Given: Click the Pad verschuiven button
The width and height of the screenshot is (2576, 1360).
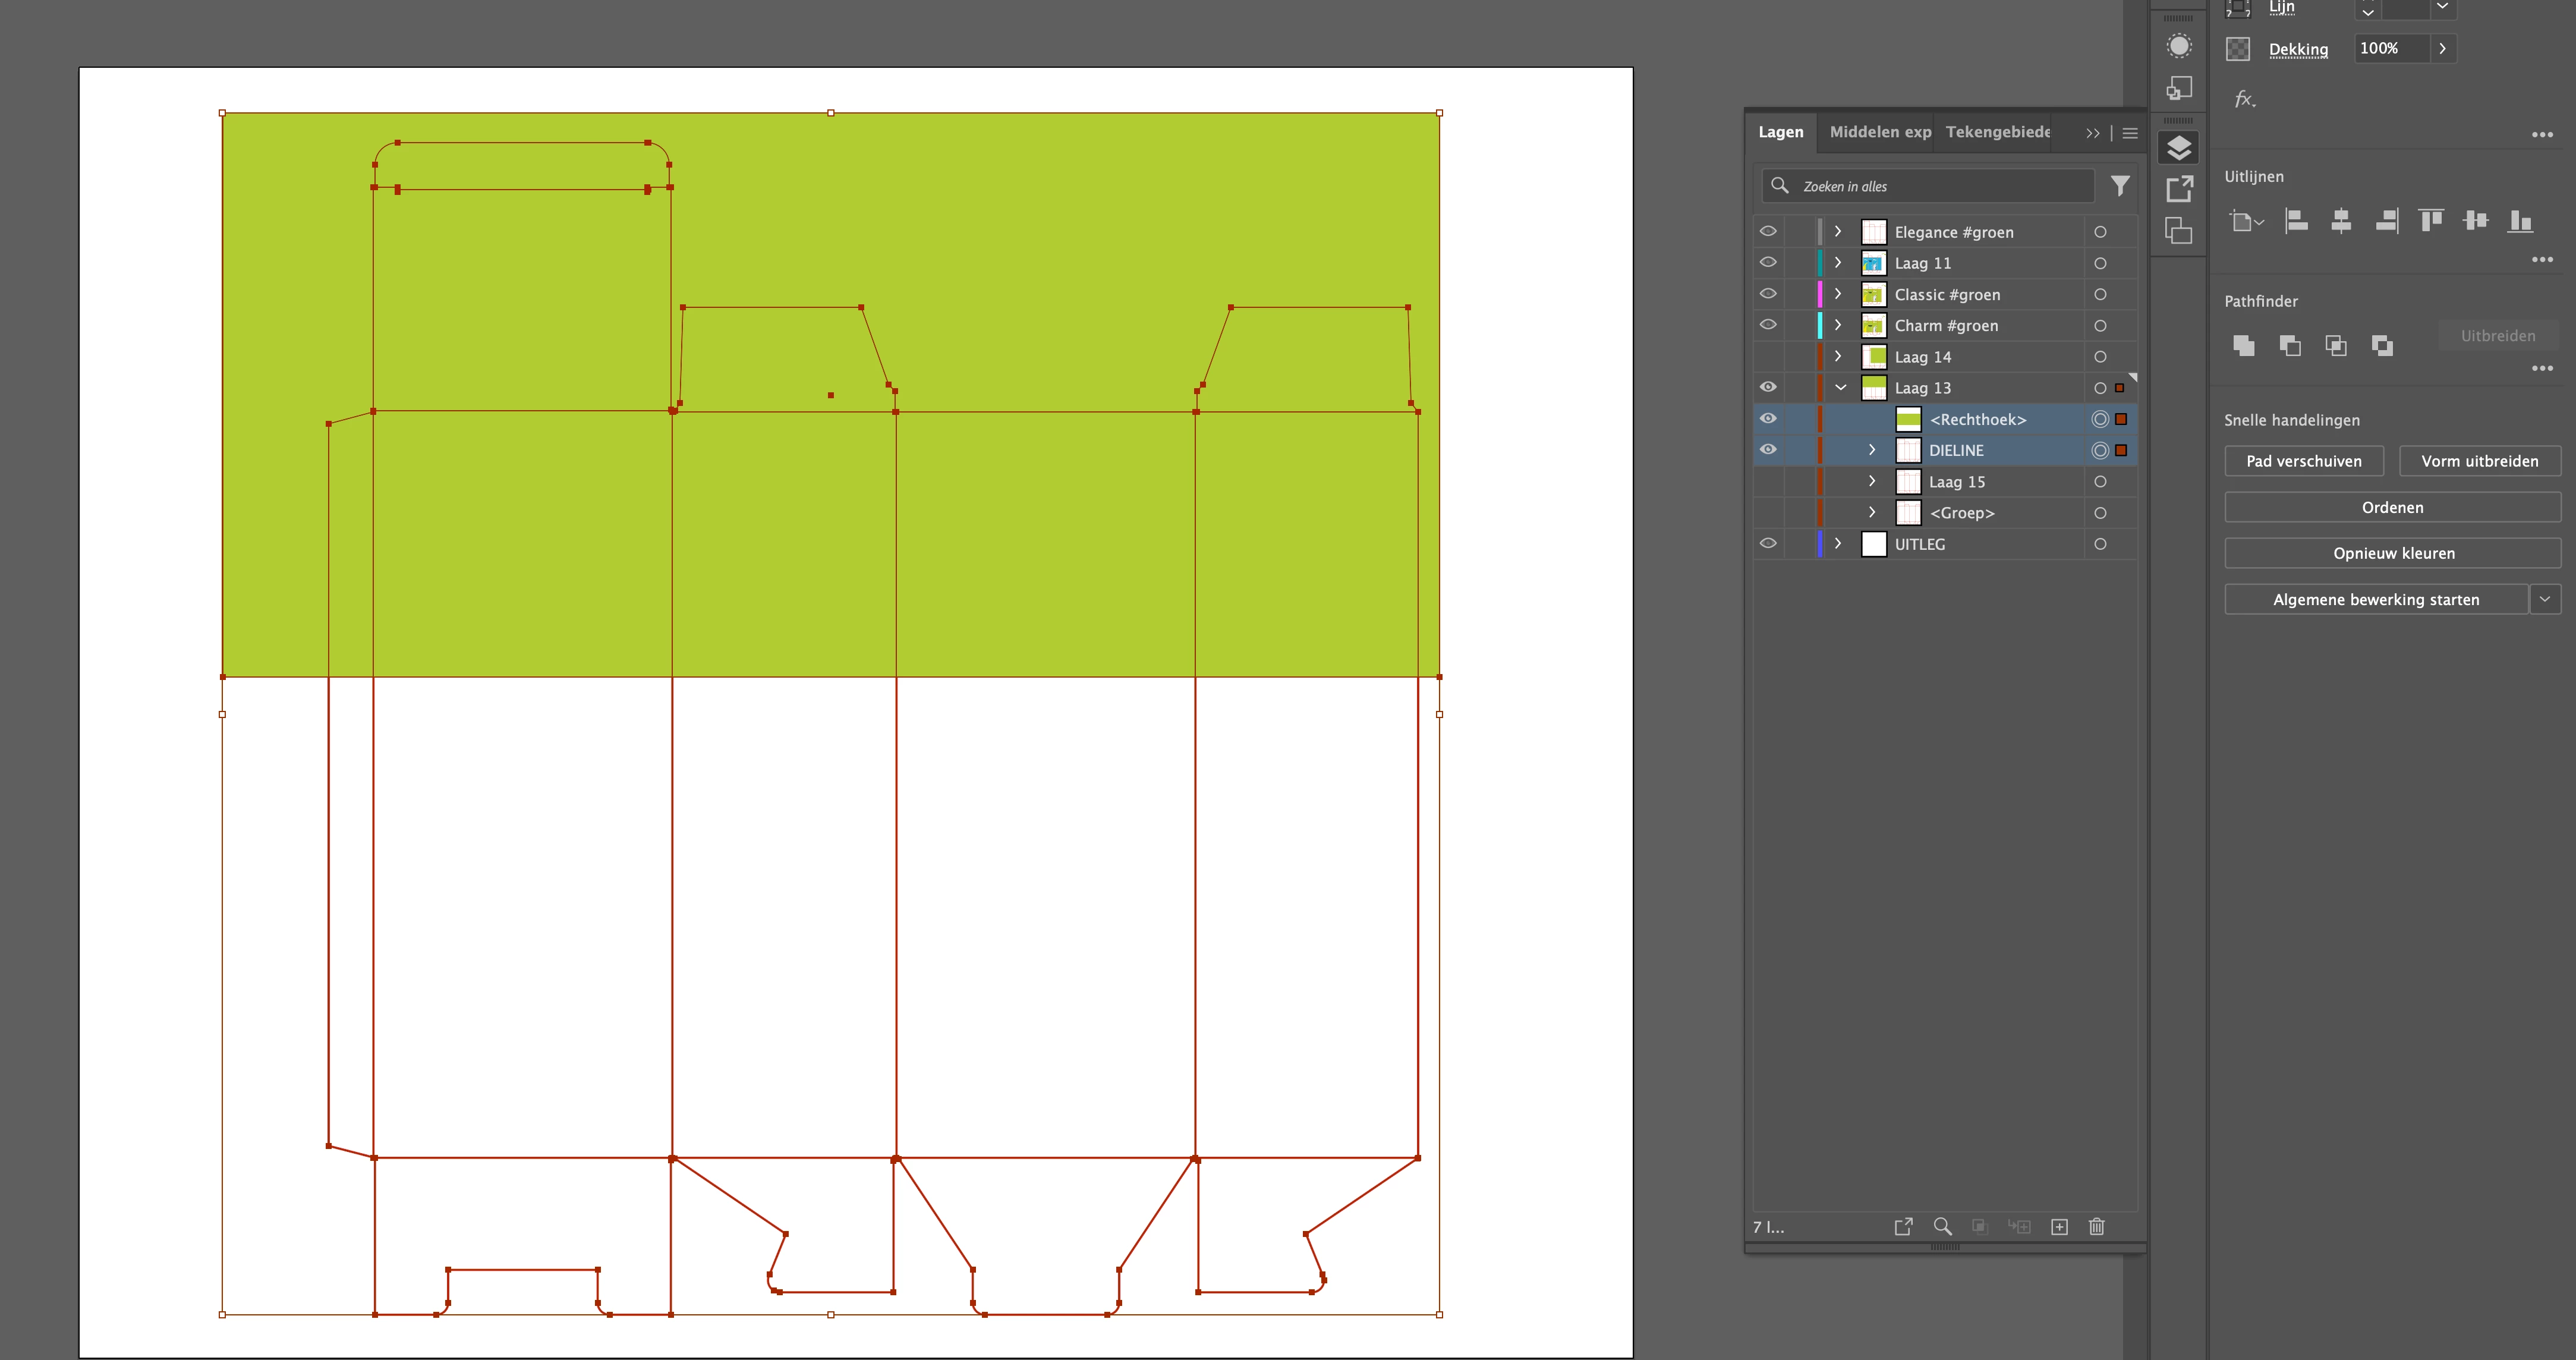Looking at the screenshot, I should [x=2303, y=461].
